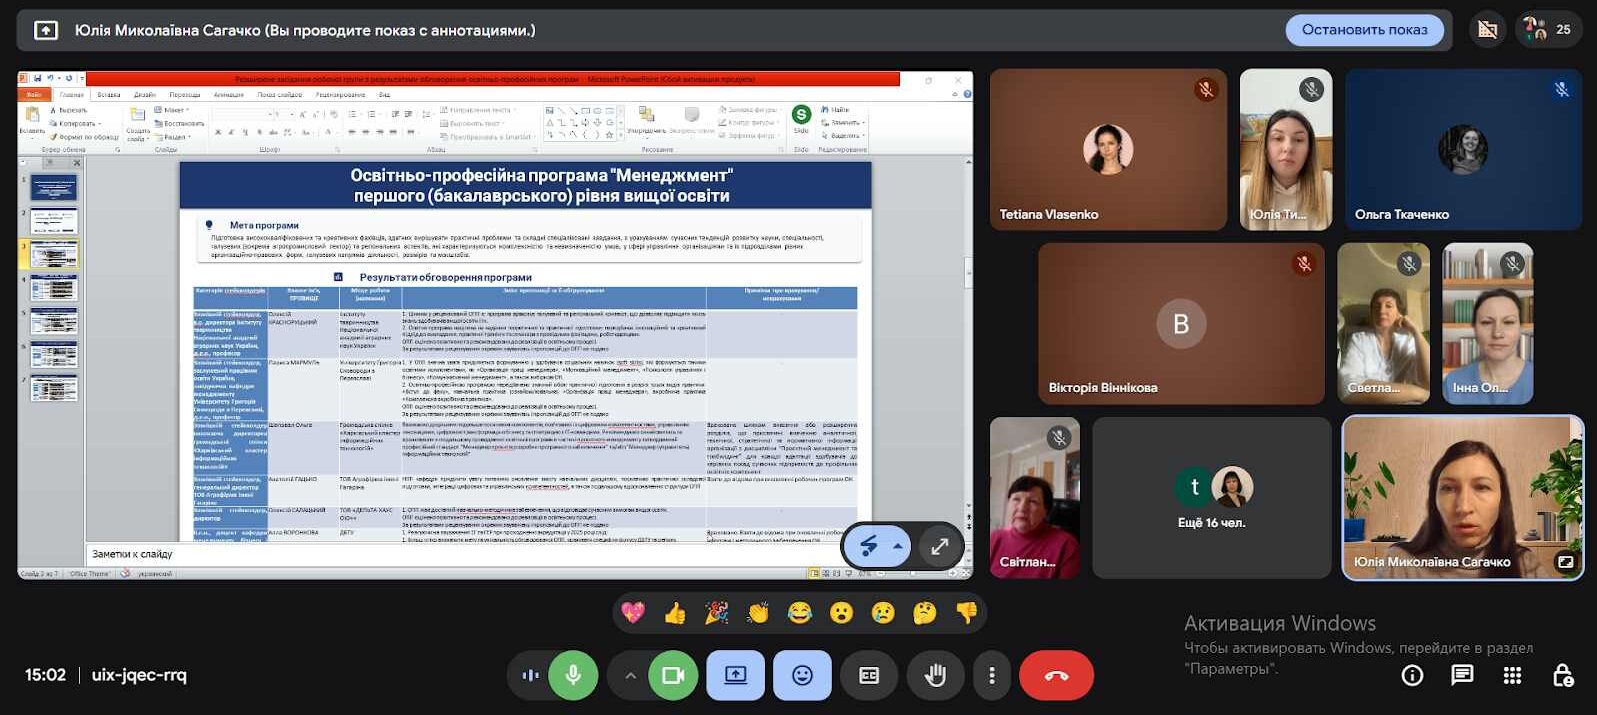1597x715 pixels.
Task: Open the reactions emoji panel button
Action: (802, 675)
